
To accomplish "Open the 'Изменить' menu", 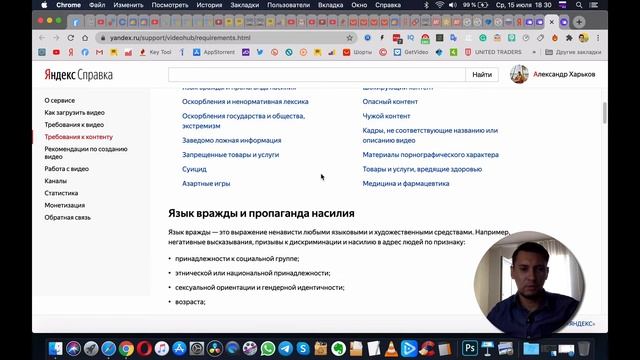I will 128,5.
